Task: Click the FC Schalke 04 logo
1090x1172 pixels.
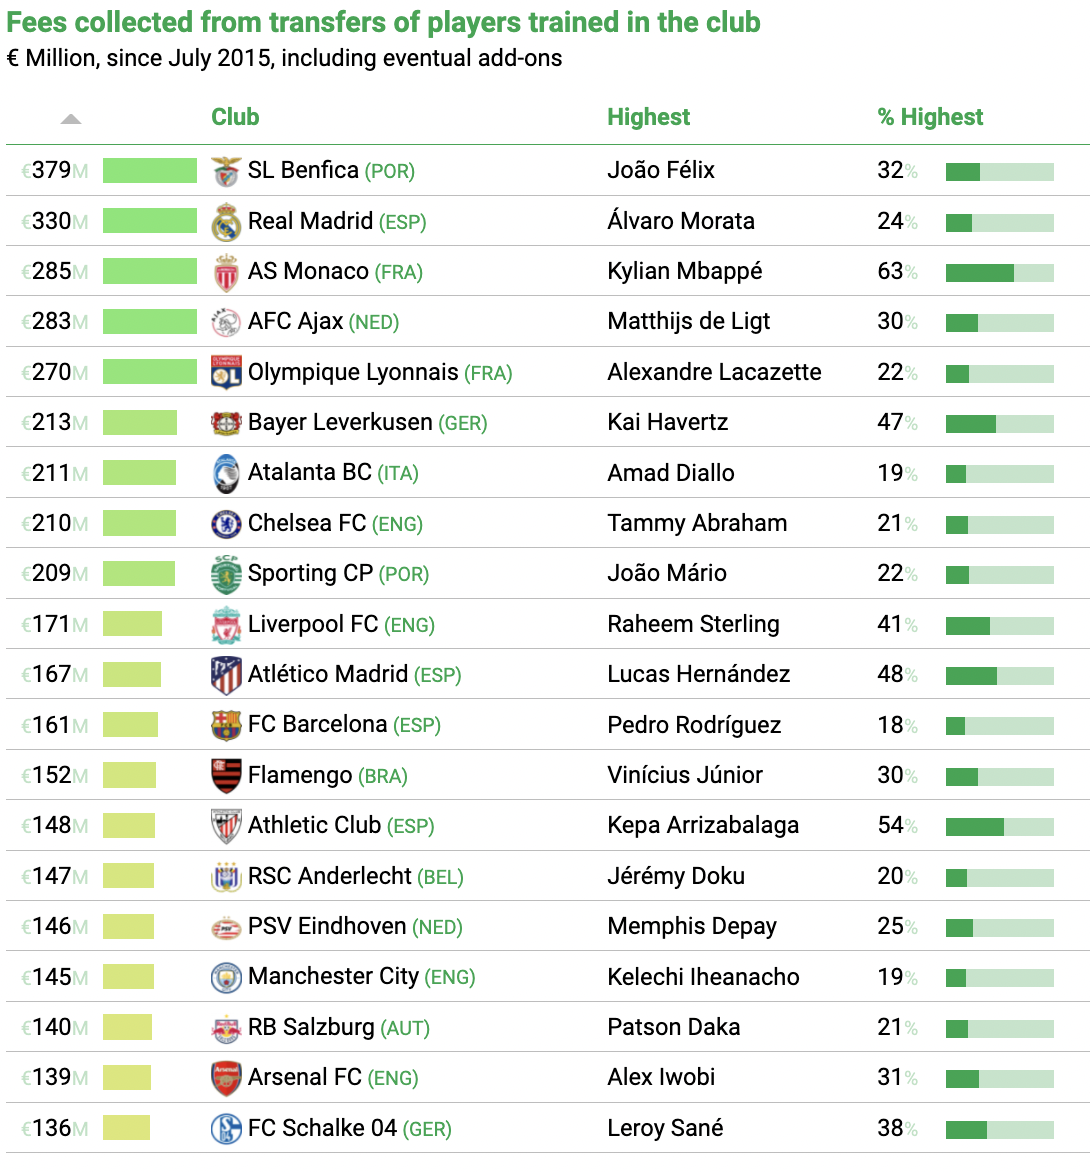Action: (226, 1129)
